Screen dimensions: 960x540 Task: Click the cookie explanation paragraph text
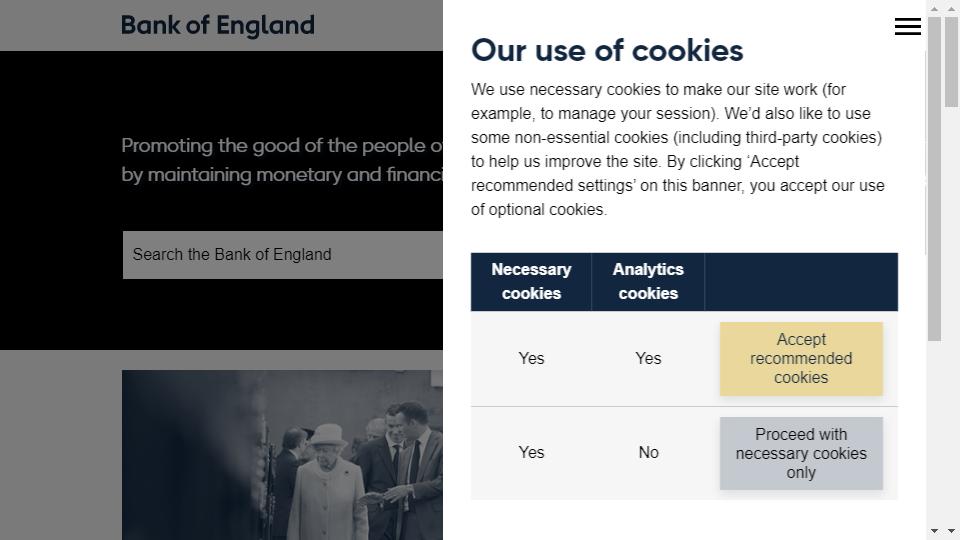(x=678, y=149)
